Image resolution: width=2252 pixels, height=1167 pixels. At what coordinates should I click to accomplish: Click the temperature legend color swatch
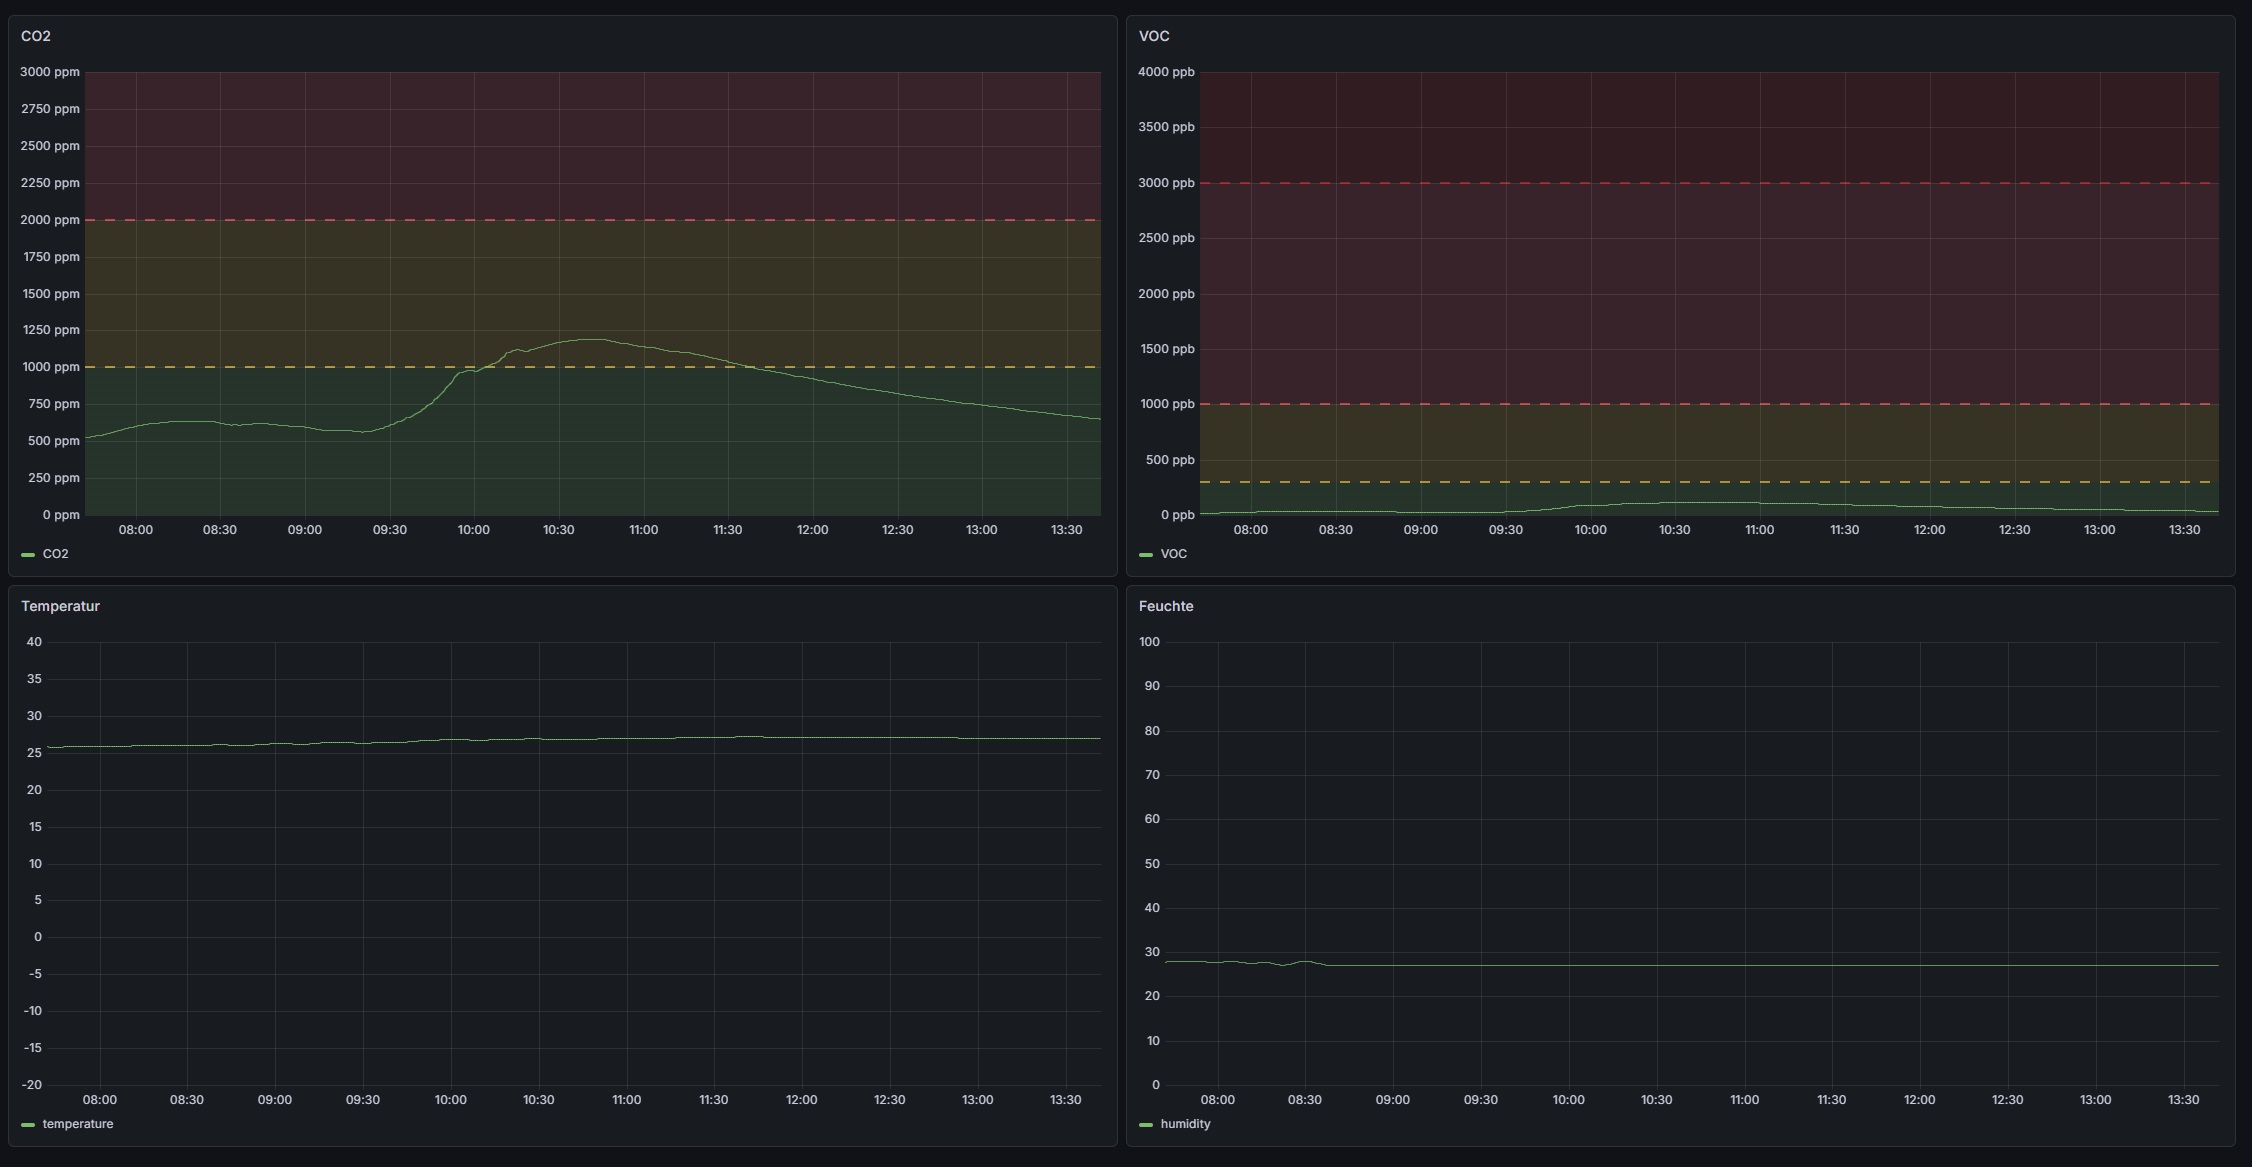(x=28, y=1125)
